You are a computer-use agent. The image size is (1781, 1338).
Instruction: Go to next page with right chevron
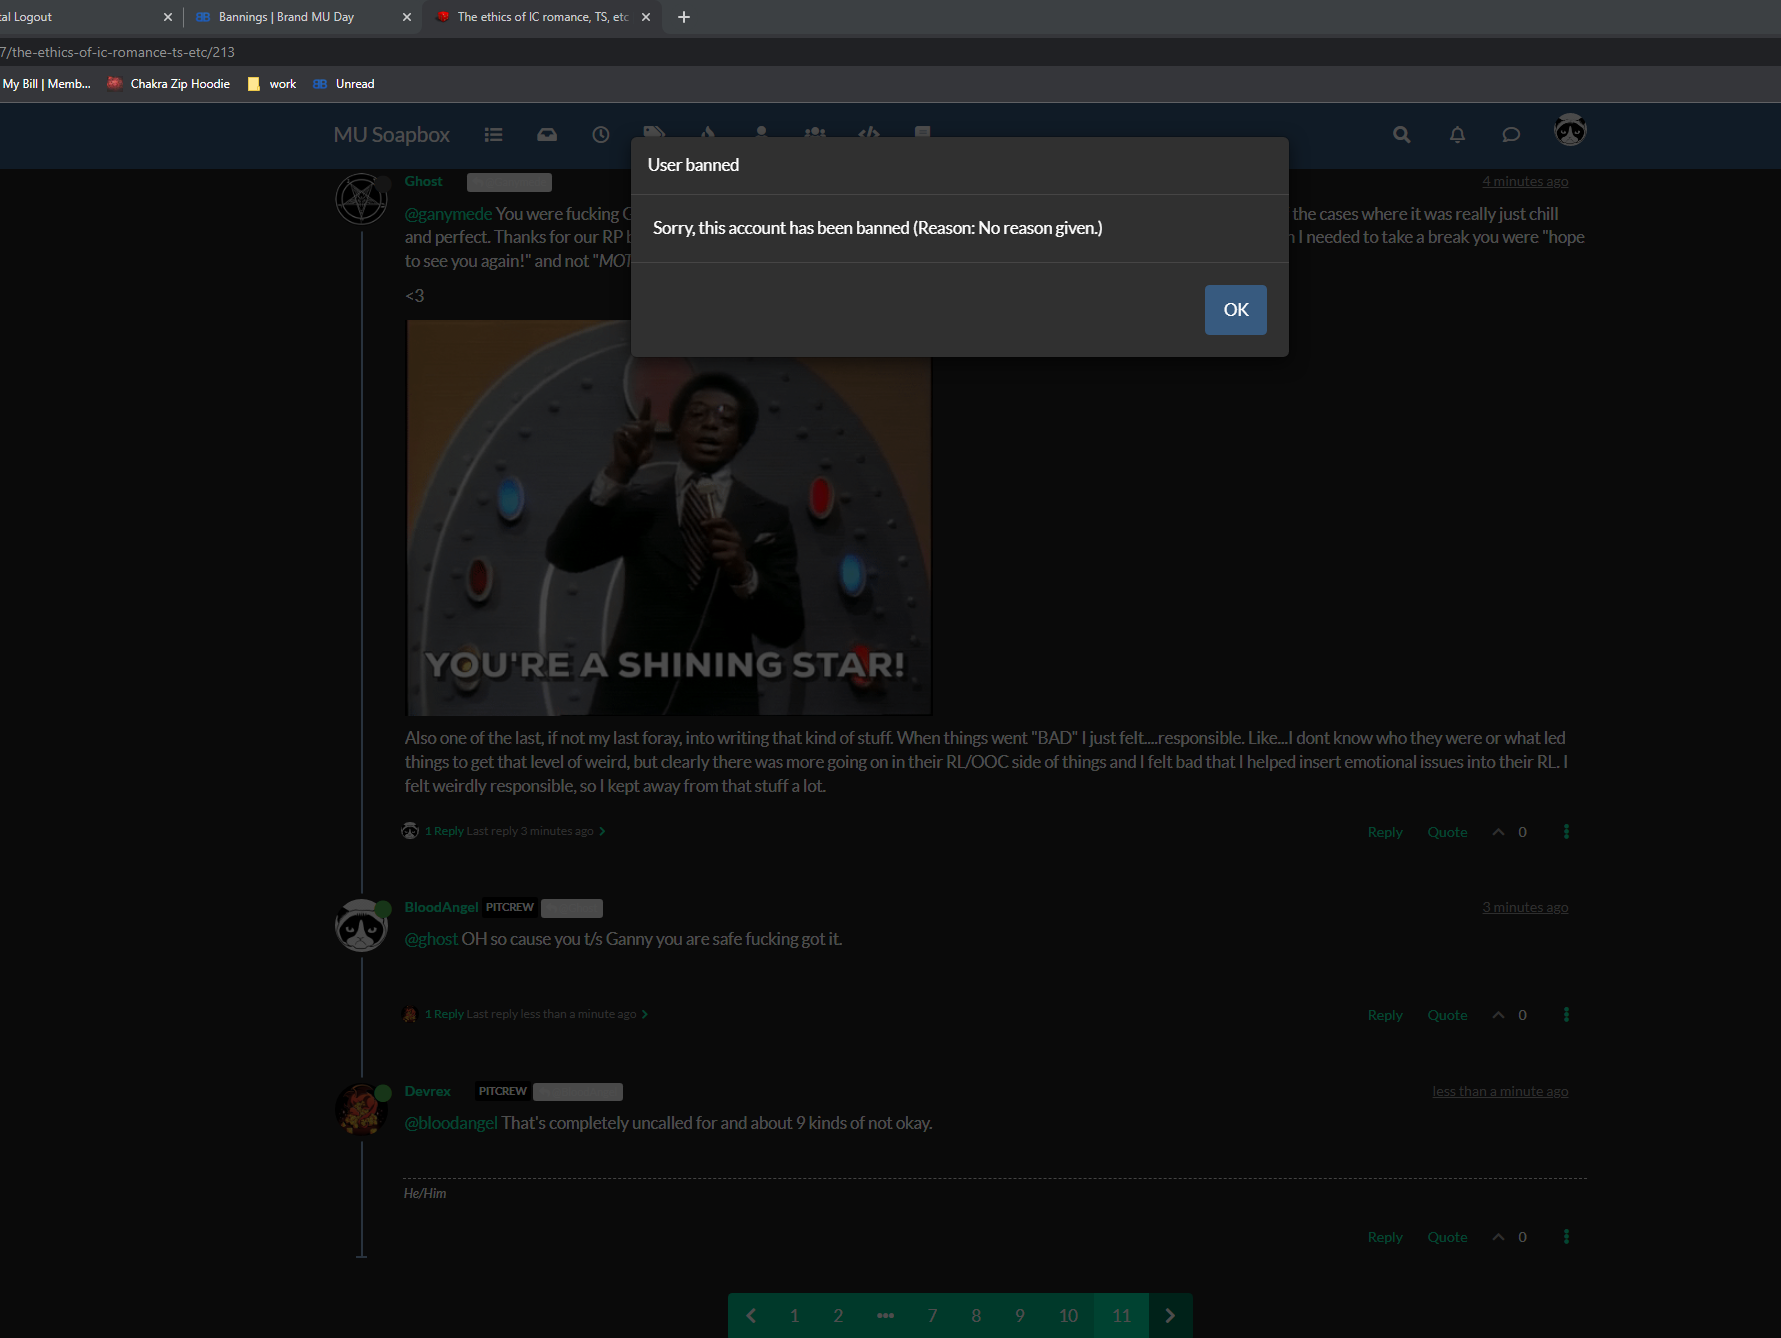[1170, 1316]
